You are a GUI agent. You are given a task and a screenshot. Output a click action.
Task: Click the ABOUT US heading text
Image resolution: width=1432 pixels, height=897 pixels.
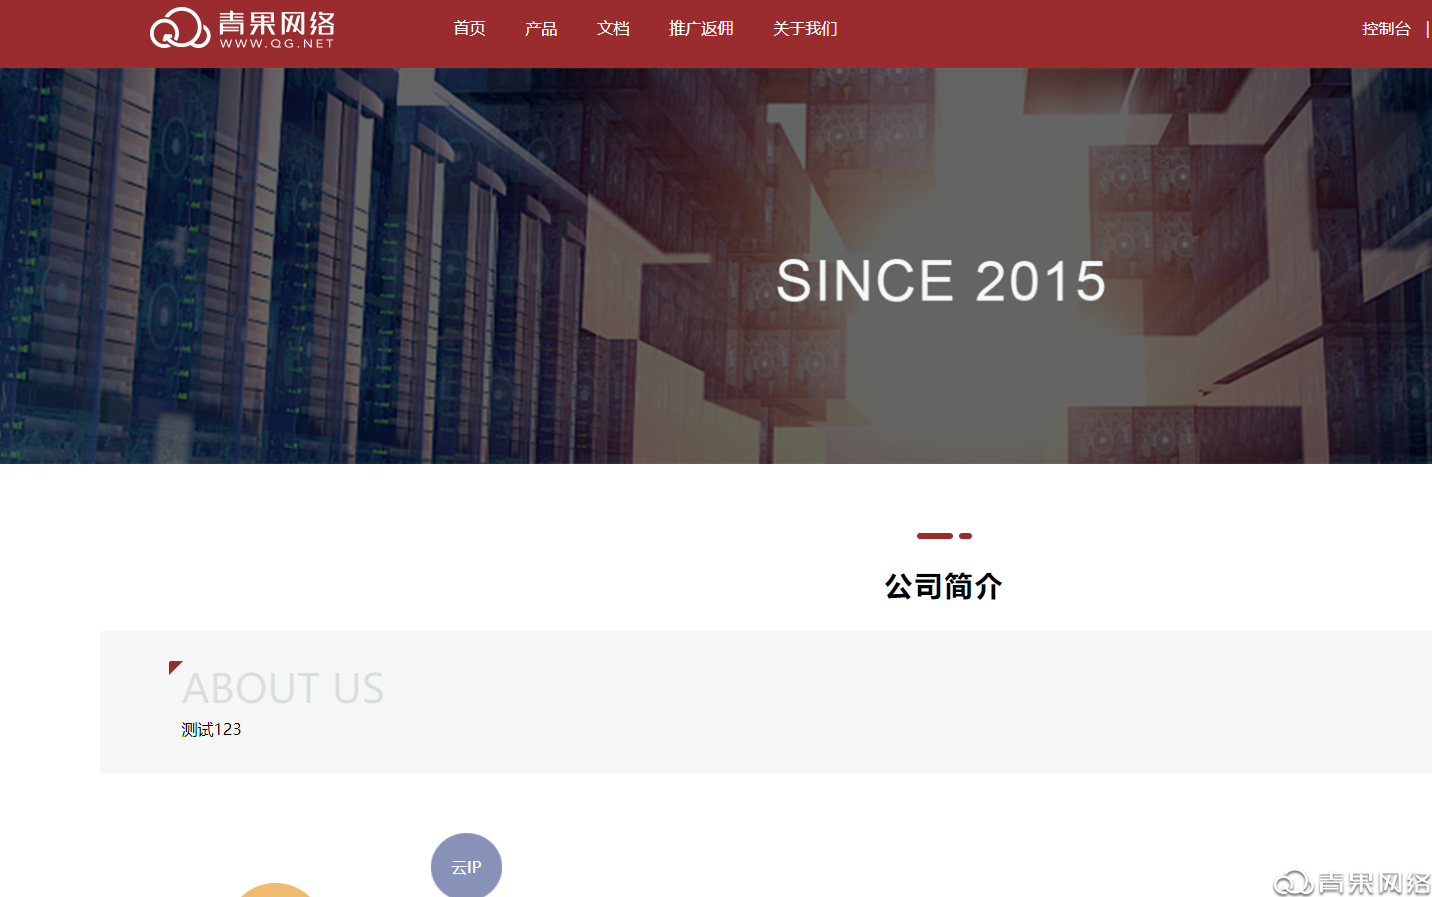coord(283,688)
